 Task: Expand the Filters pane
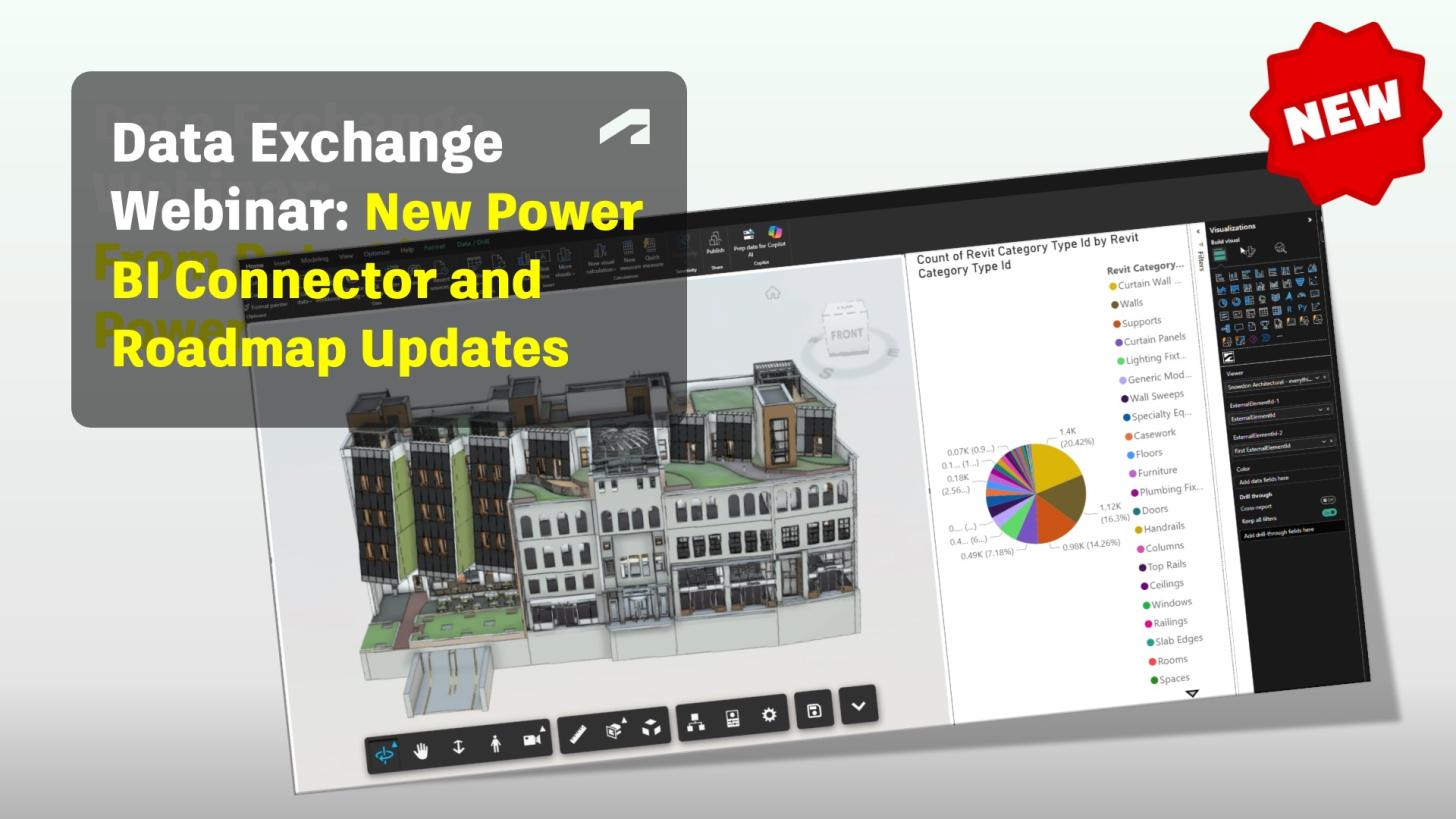[1200, 231]
